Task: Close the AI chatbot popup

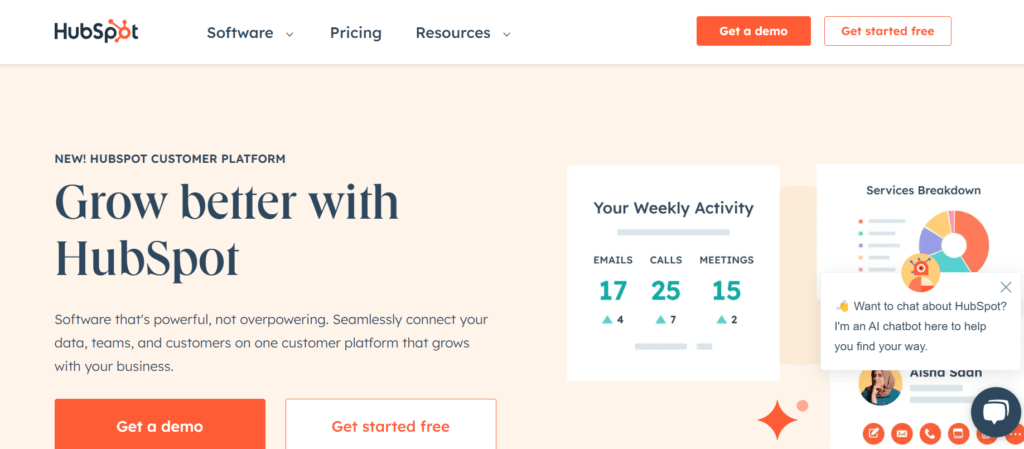Action: pos(1006,286)
